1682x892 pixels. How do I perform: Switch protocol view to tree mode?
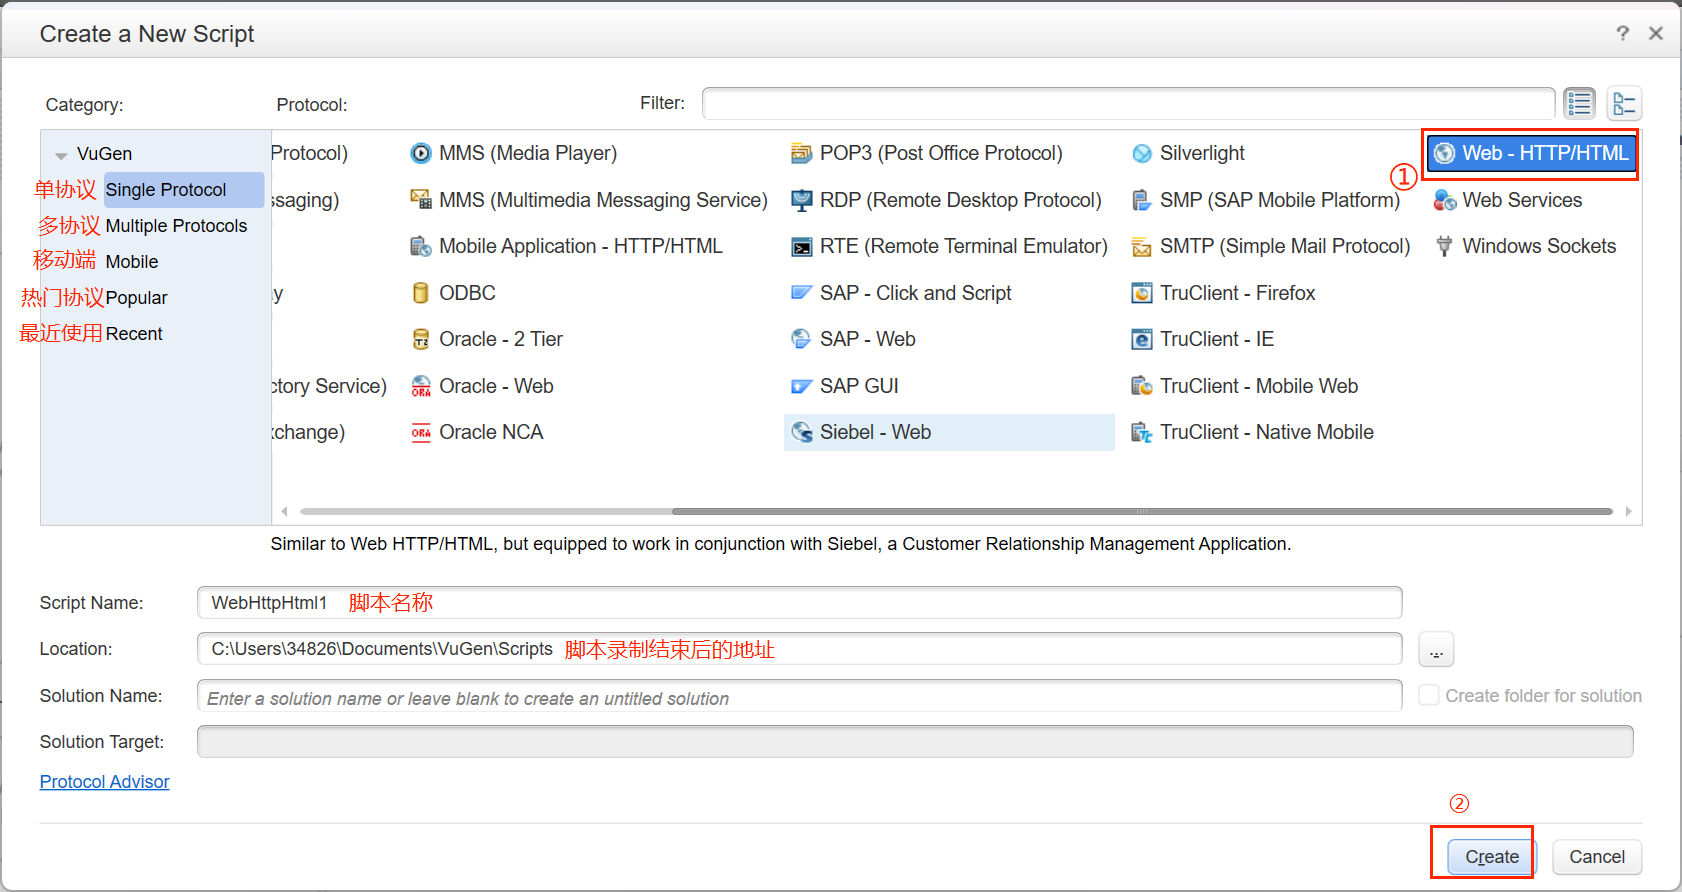coord(1624,103)
